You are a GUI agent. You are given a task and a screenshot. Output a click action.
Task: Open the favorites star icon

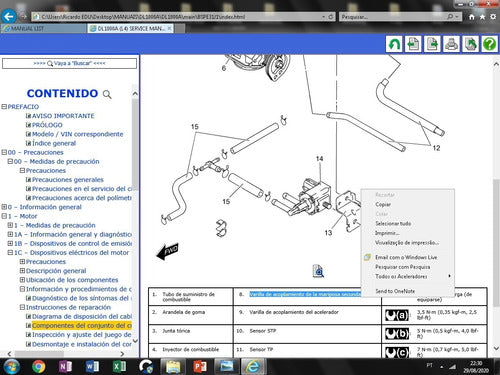[482, 17]
